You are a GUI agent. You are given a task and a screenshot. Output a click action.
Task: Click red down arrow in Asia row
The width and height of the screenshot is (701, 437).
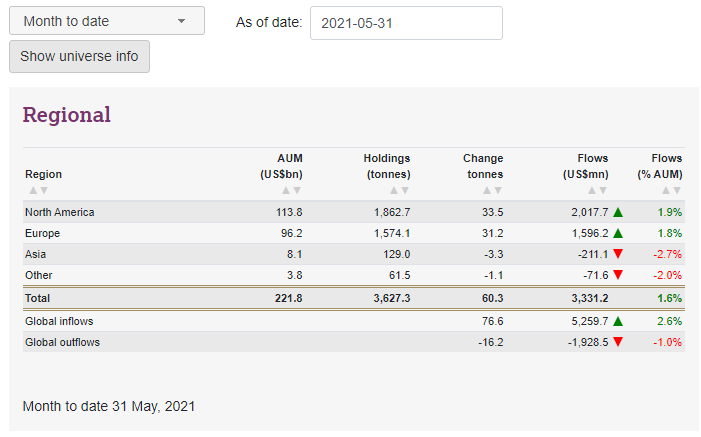pos(618,254)
